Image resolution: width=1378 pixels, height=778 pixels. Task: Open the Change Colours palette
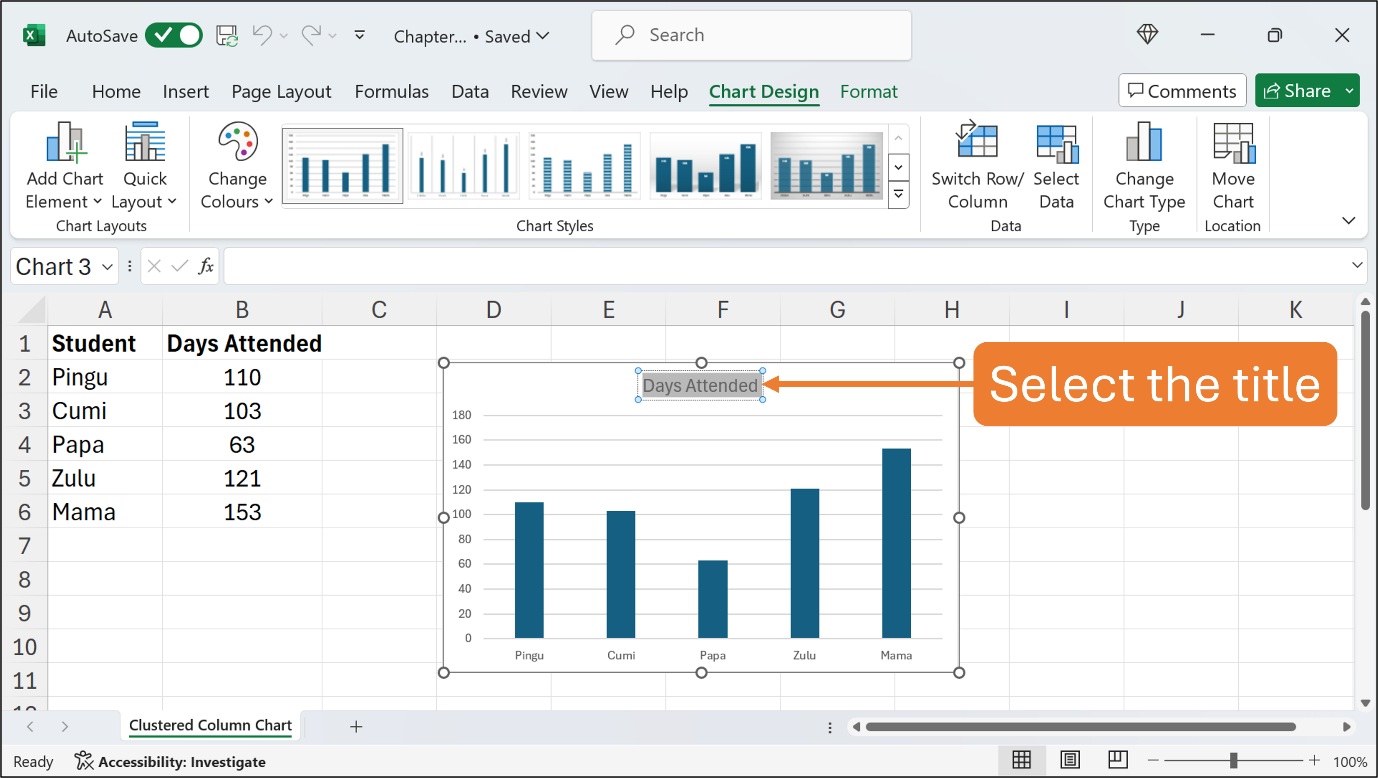click(x=237, y=166)
